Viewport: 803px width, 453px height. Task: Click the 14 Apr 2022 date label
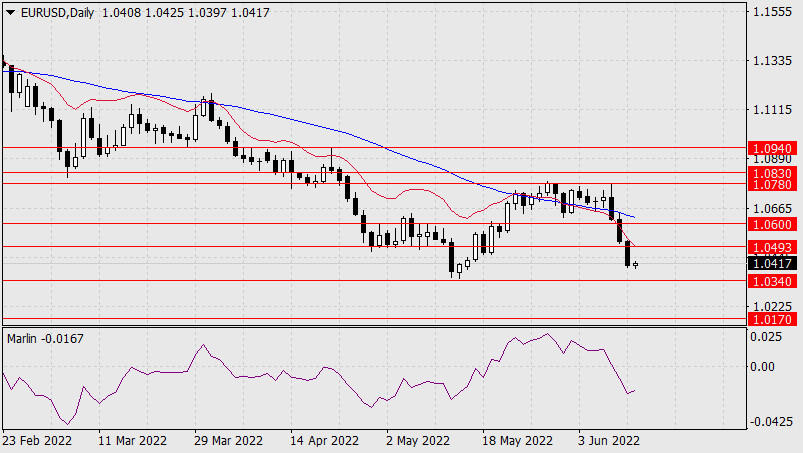325,441
